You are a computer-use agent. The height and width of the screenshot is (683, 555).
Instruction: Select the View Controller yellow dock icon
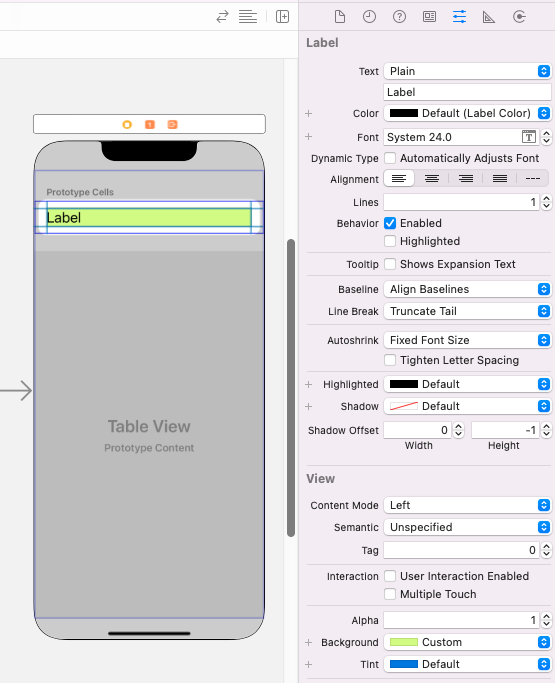[x=127, y=125]
